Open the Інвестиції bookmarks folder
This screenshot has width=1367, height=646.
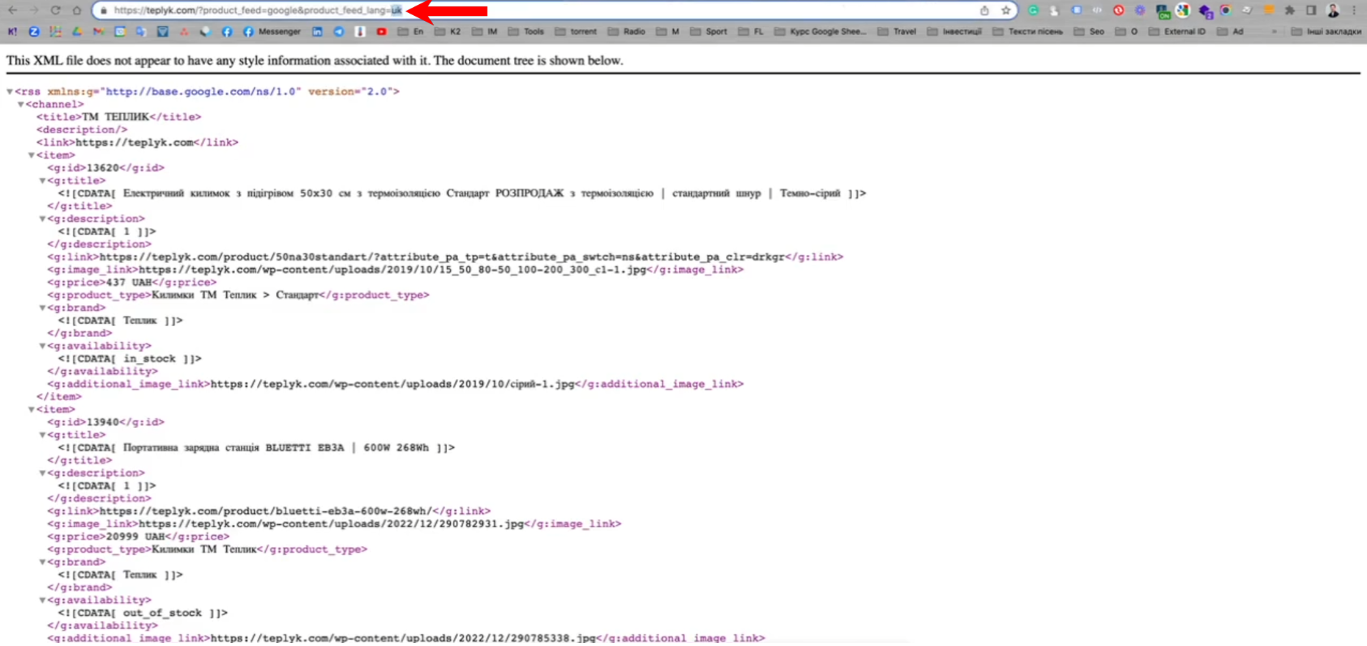[955, 32]
